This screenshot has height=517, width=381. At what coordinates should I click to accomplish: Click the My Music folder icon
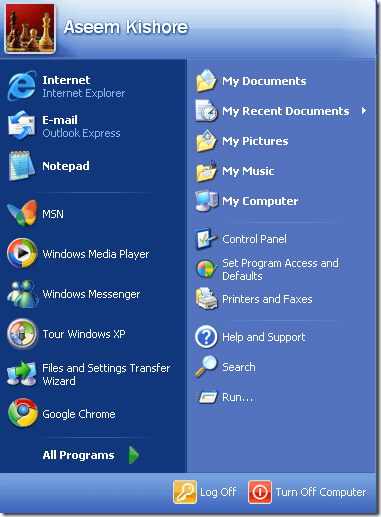[206, 171]
